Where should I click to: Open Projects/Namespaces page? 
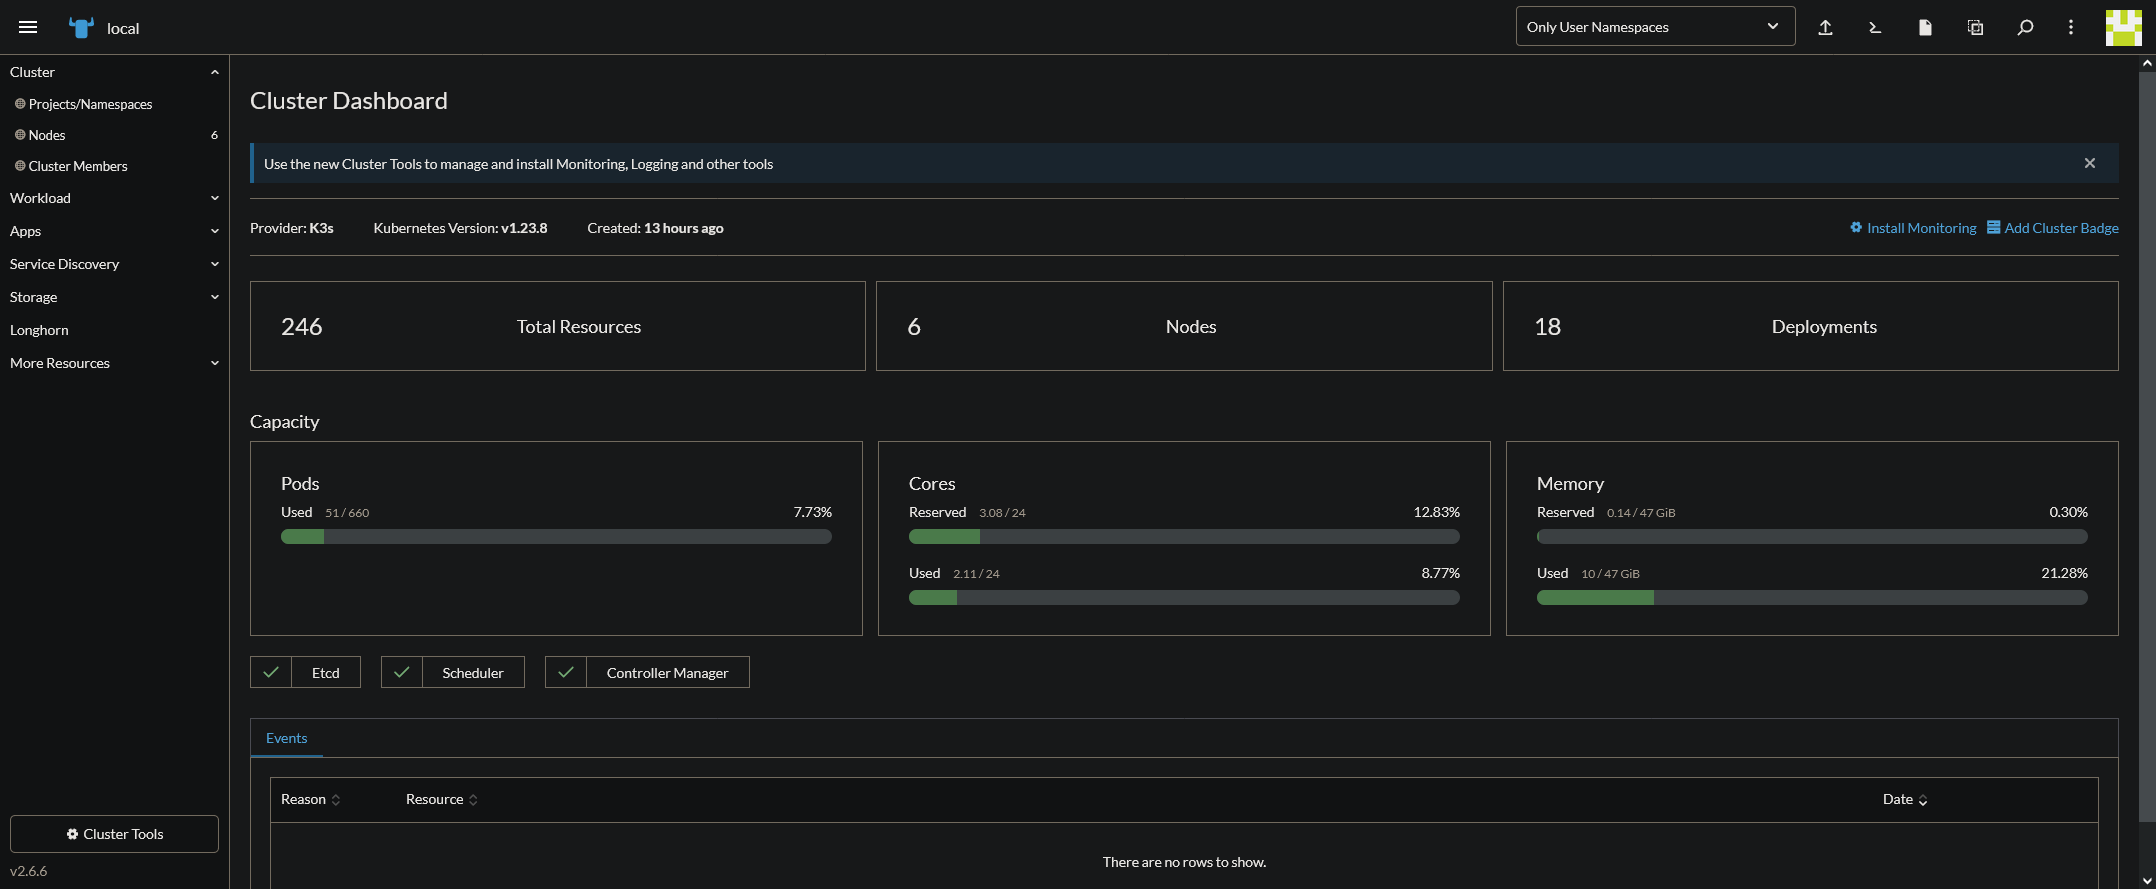90,104
